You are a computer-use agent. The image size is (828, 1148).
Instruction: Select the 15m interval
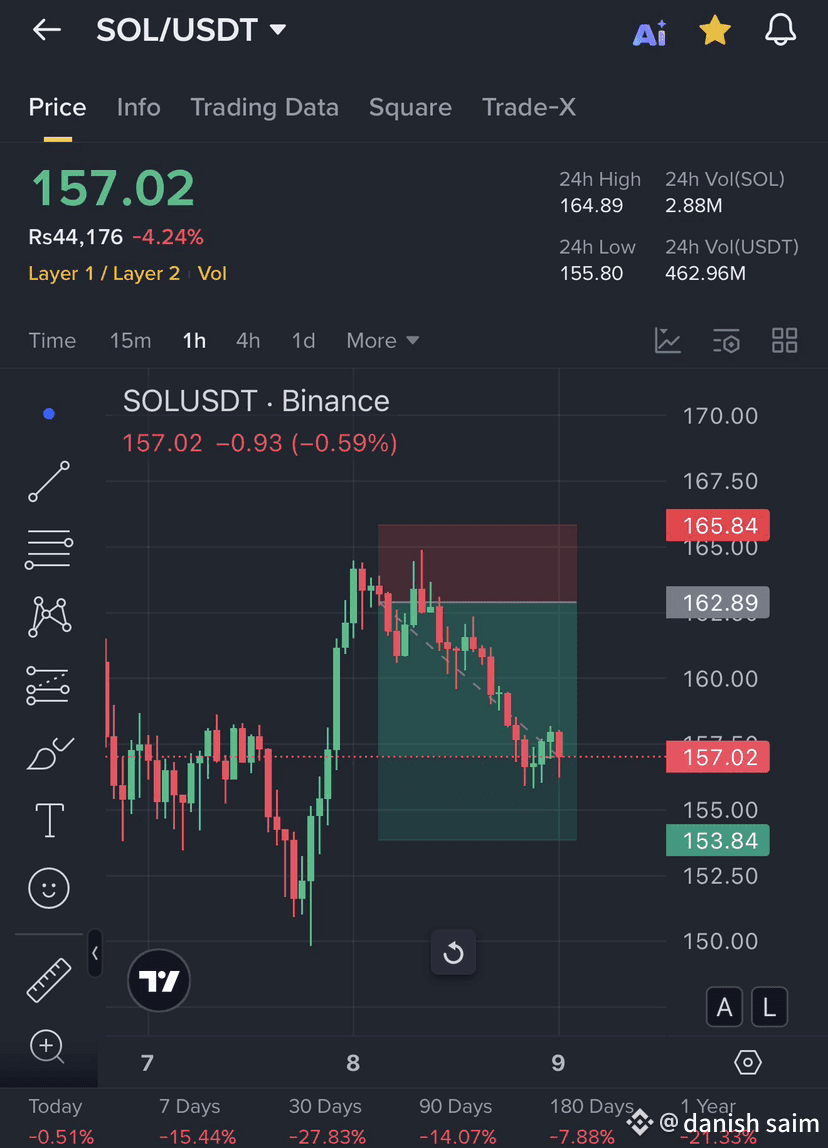pos(130,340)
